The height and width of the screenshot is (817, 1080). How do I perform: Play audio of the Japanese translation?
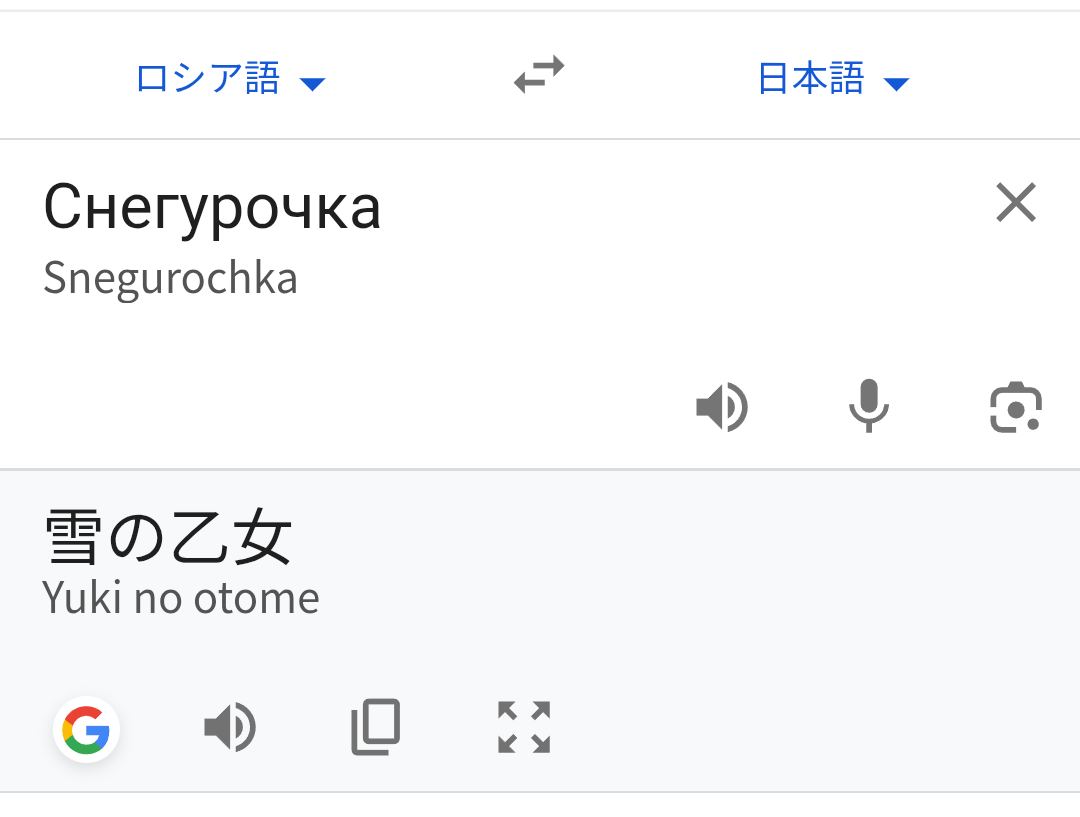[x=229, y=727]
